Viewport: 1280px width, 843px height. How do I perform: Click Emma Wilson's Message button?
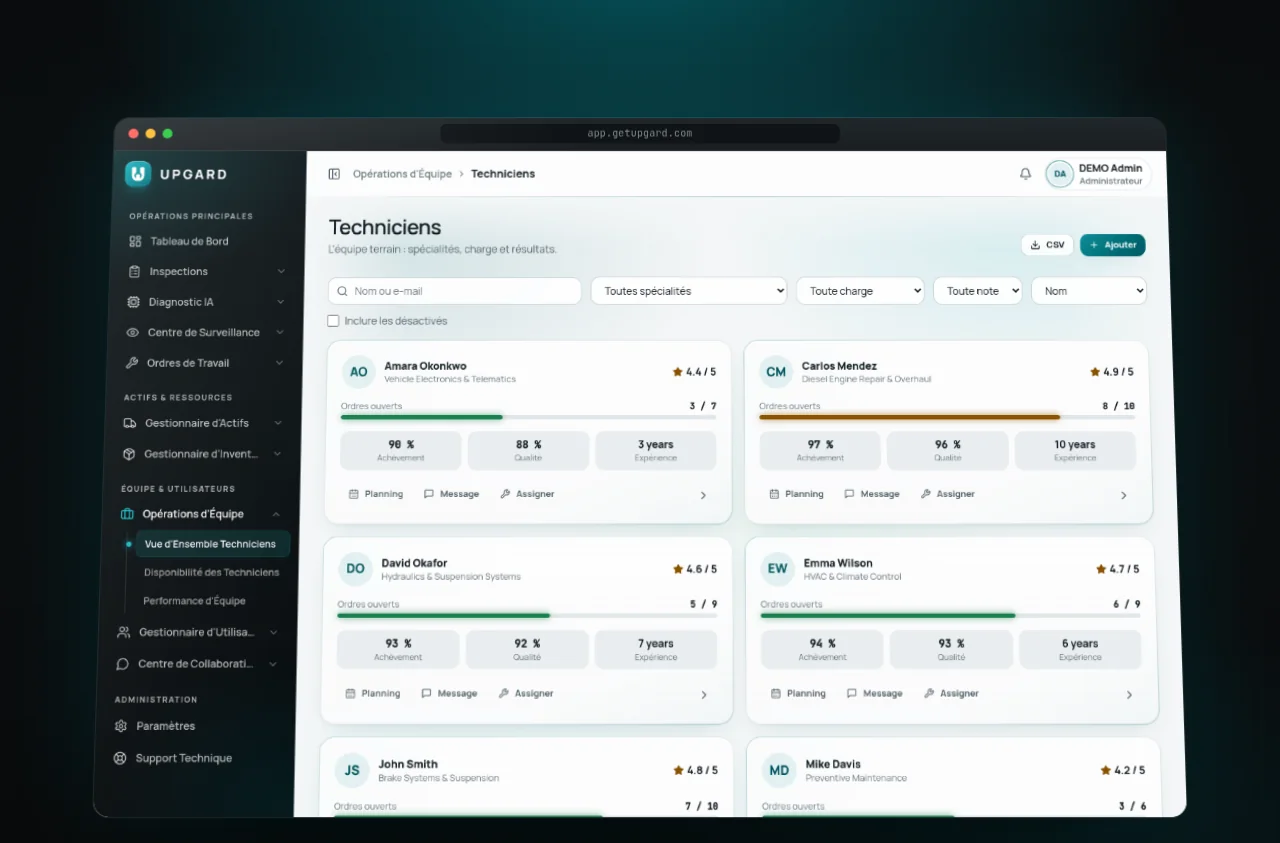pyautogui.click(x=874, y=693)
